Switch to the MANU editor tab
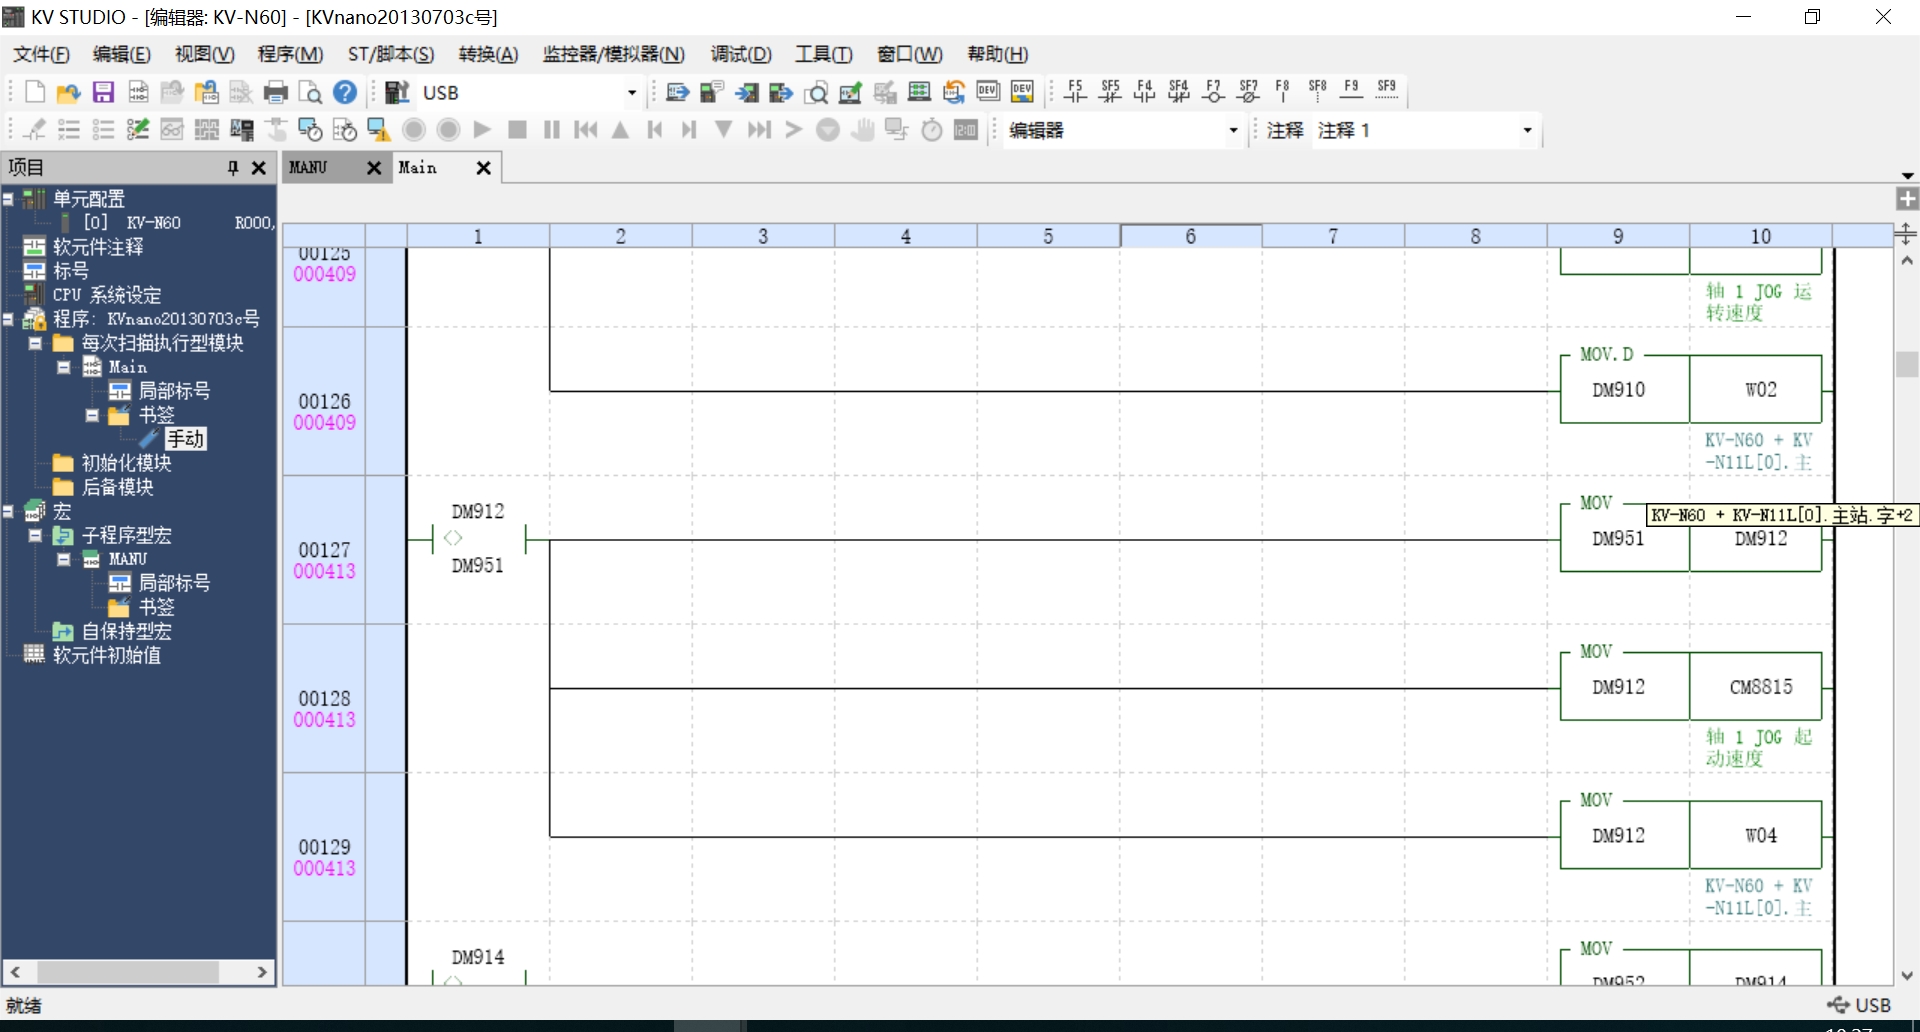 308,168
